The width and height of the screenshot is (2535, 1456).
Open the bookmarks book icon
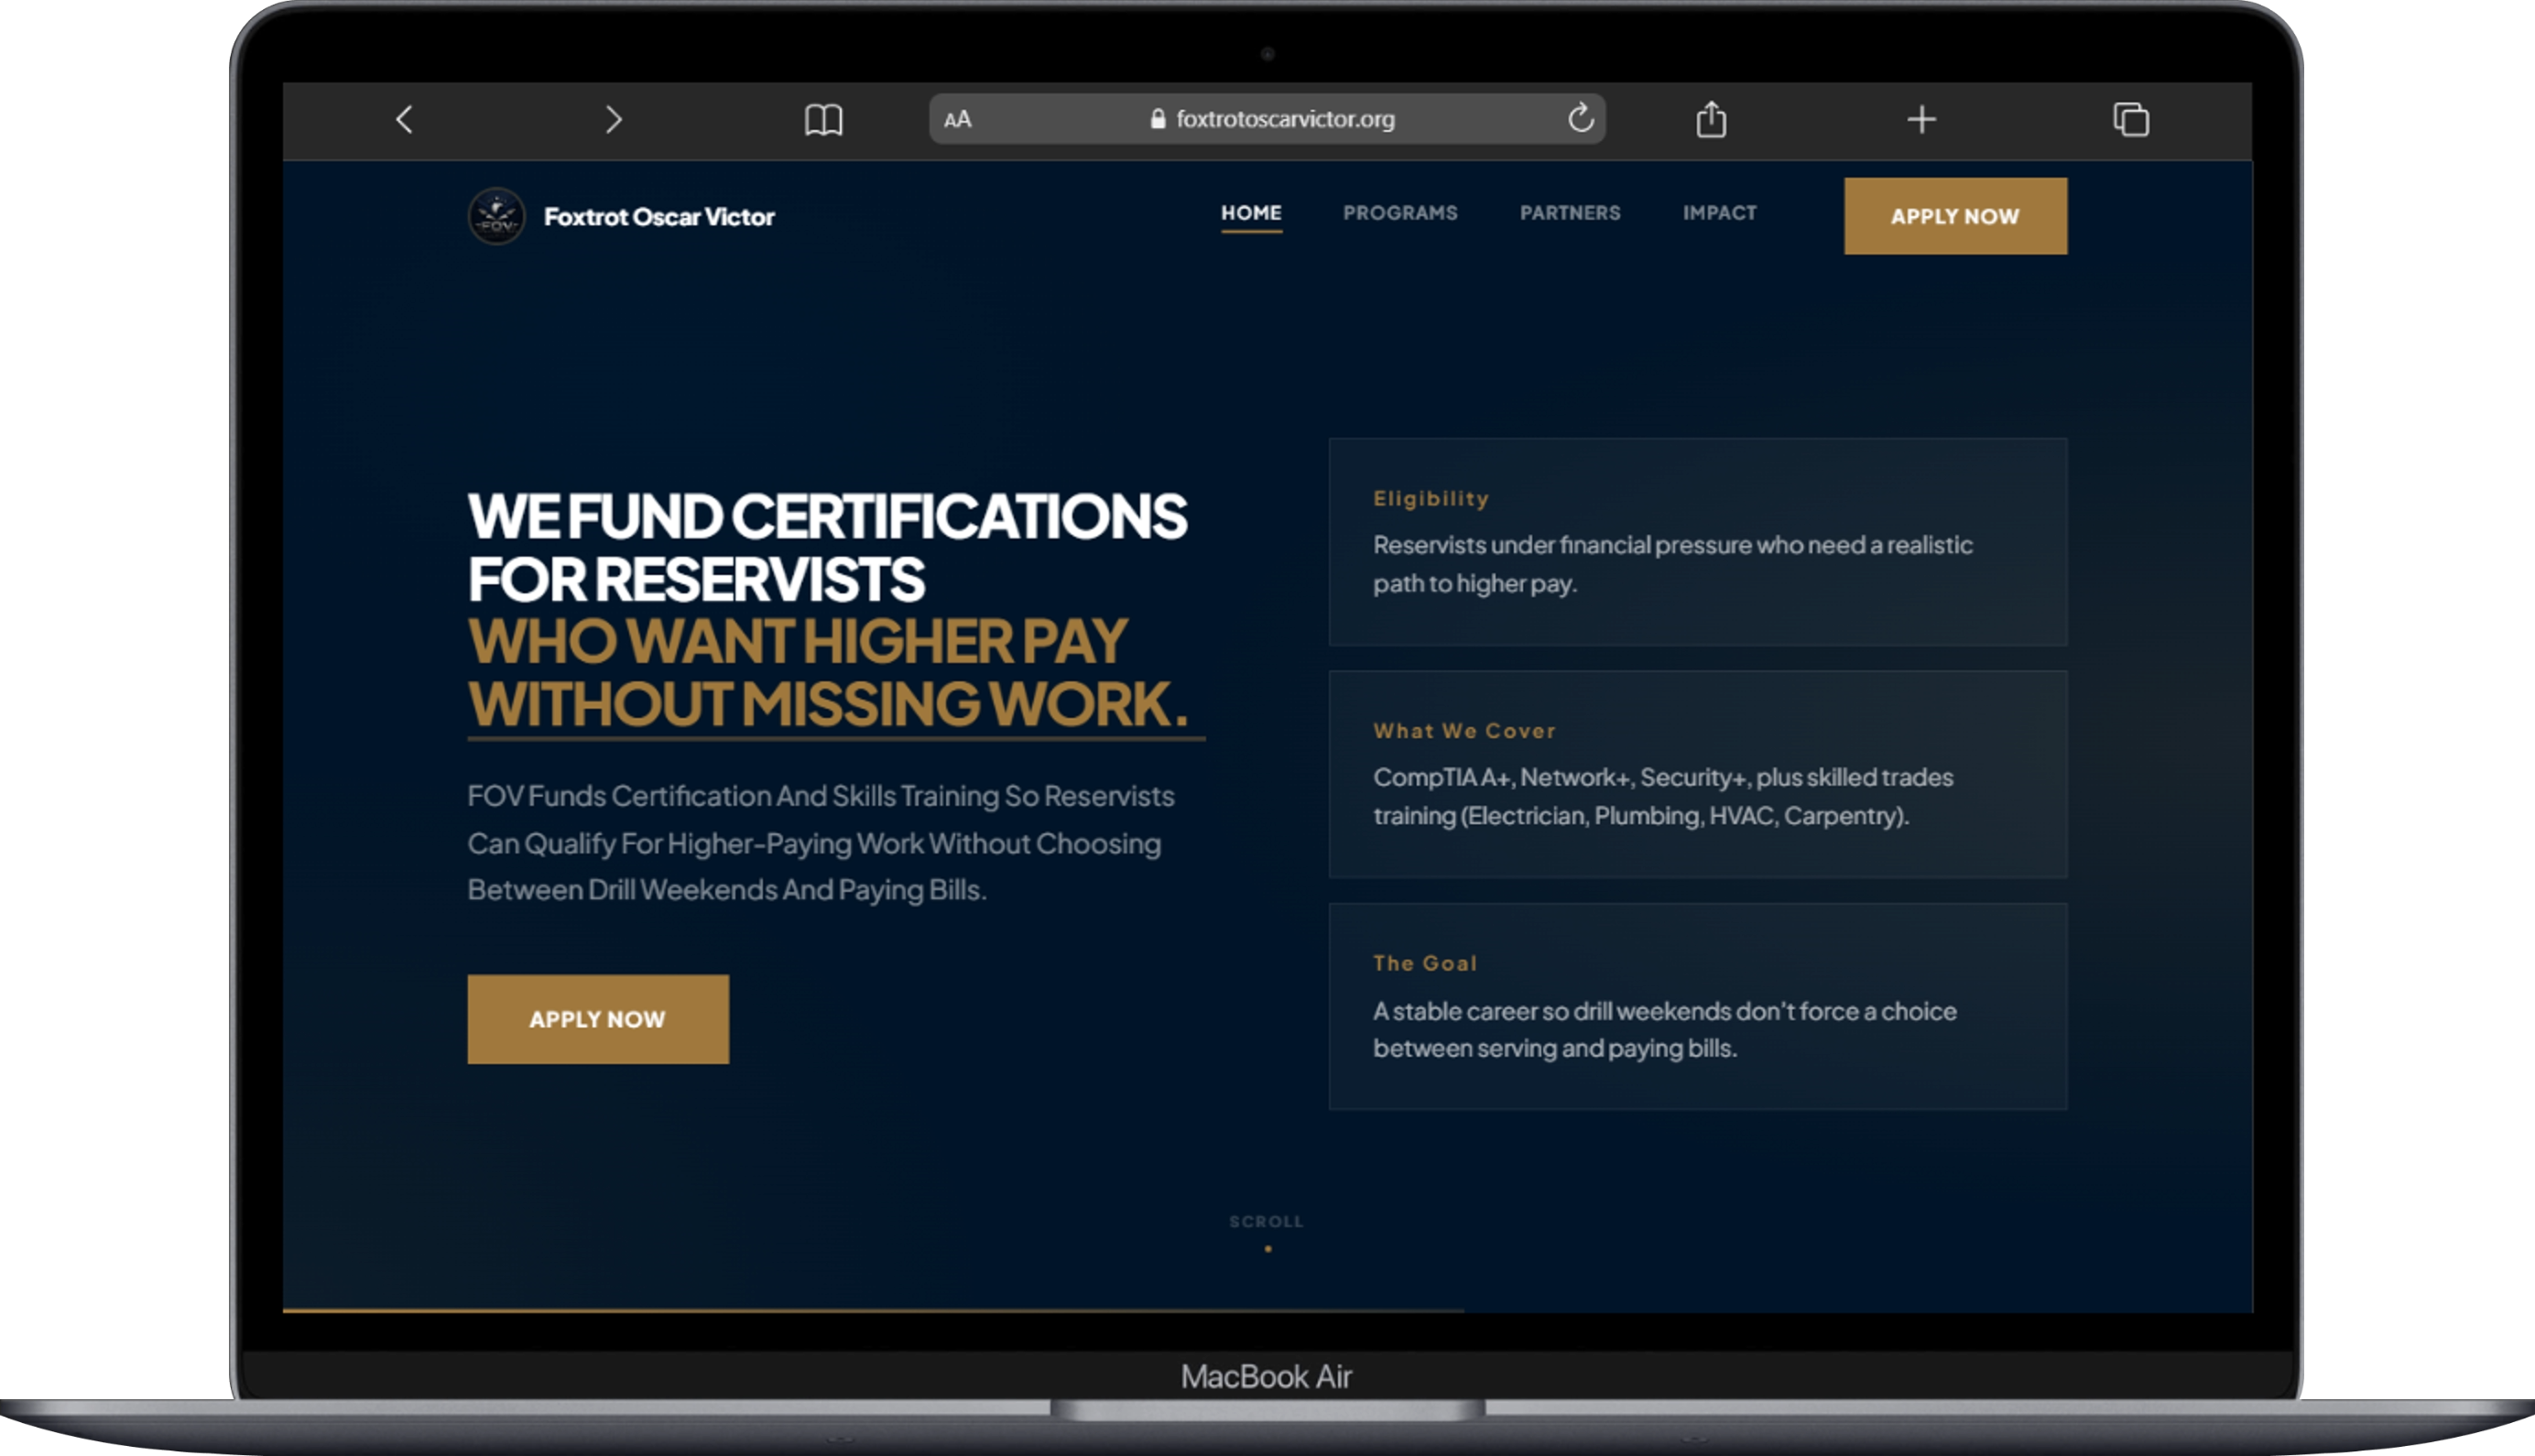pyautogui.click(x=823, y=120)
